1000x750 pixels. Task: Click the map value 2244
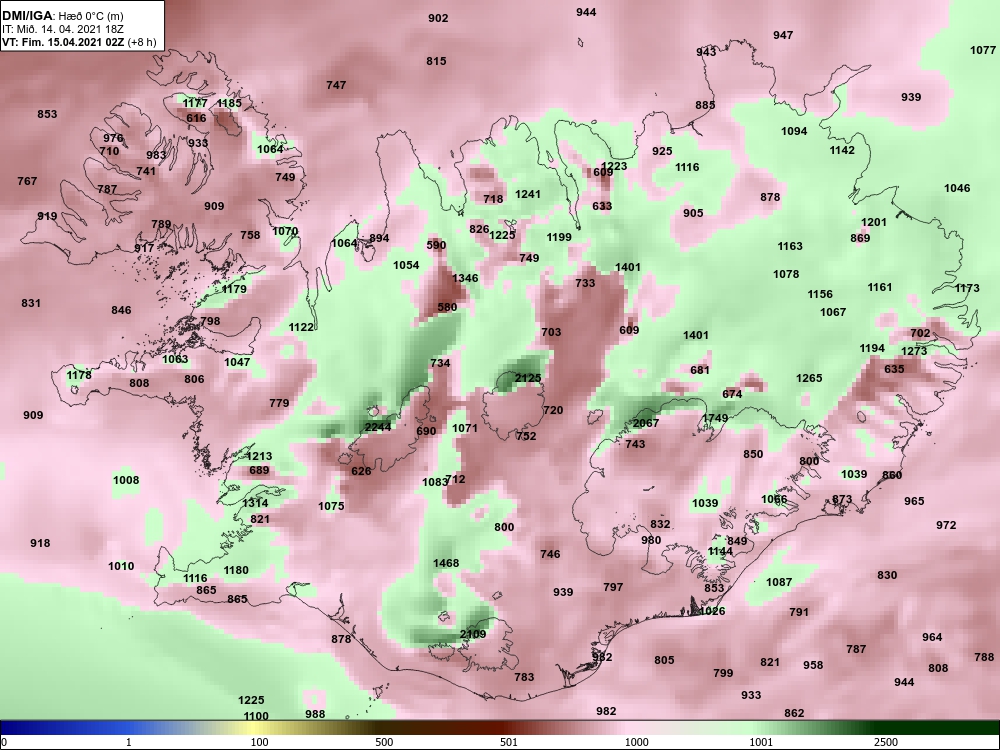[x=378, y=427]
